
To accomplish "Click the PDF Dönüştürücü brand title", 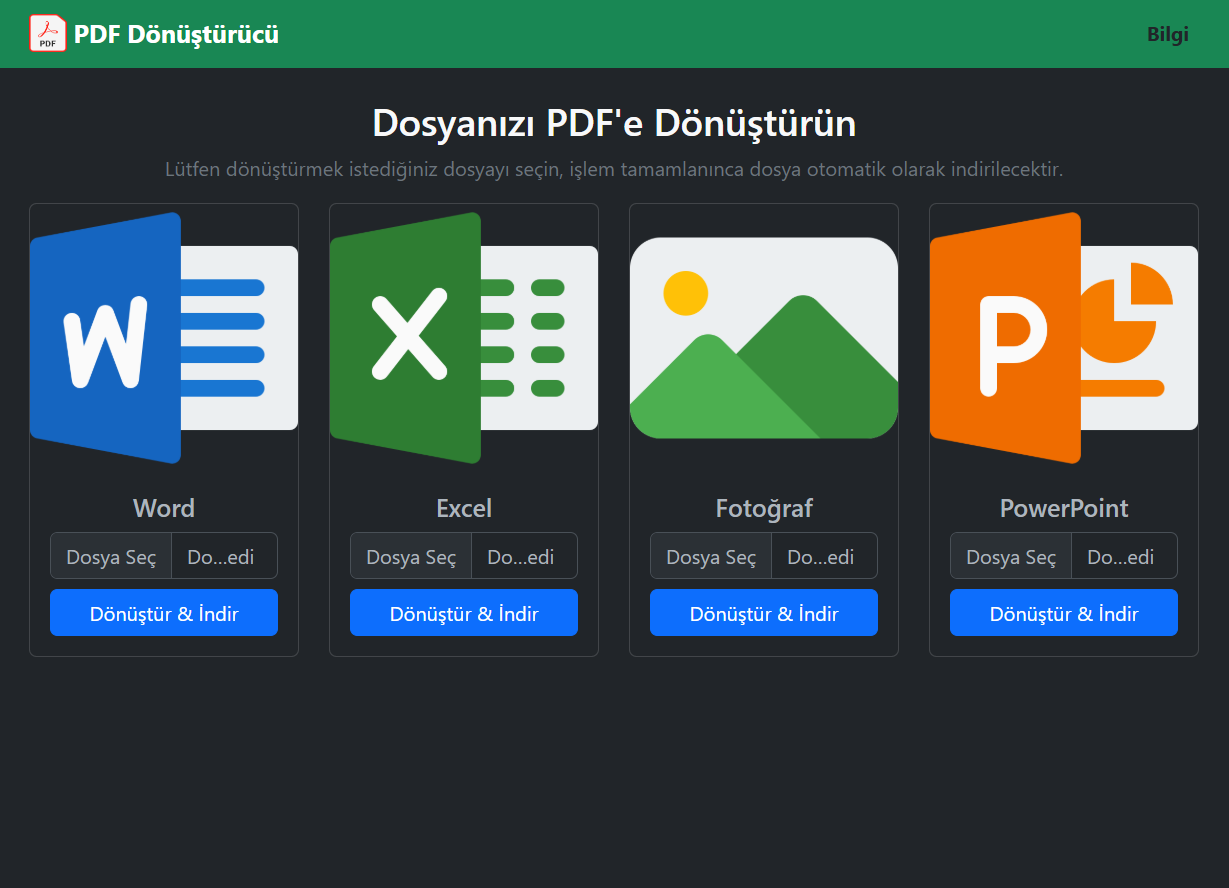I will tap(176, 34).
